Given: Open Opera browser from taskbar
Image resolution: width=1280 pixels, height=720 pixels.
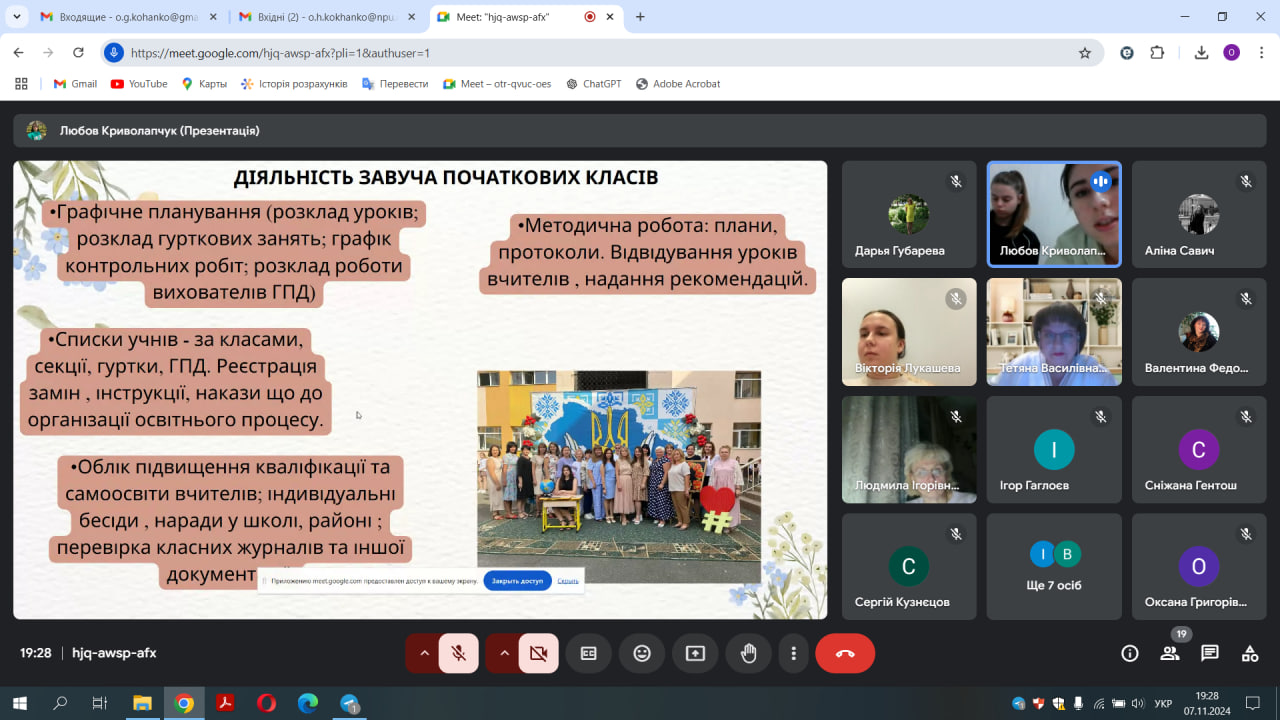Looking at the screenshot, I should pos(266,703).
